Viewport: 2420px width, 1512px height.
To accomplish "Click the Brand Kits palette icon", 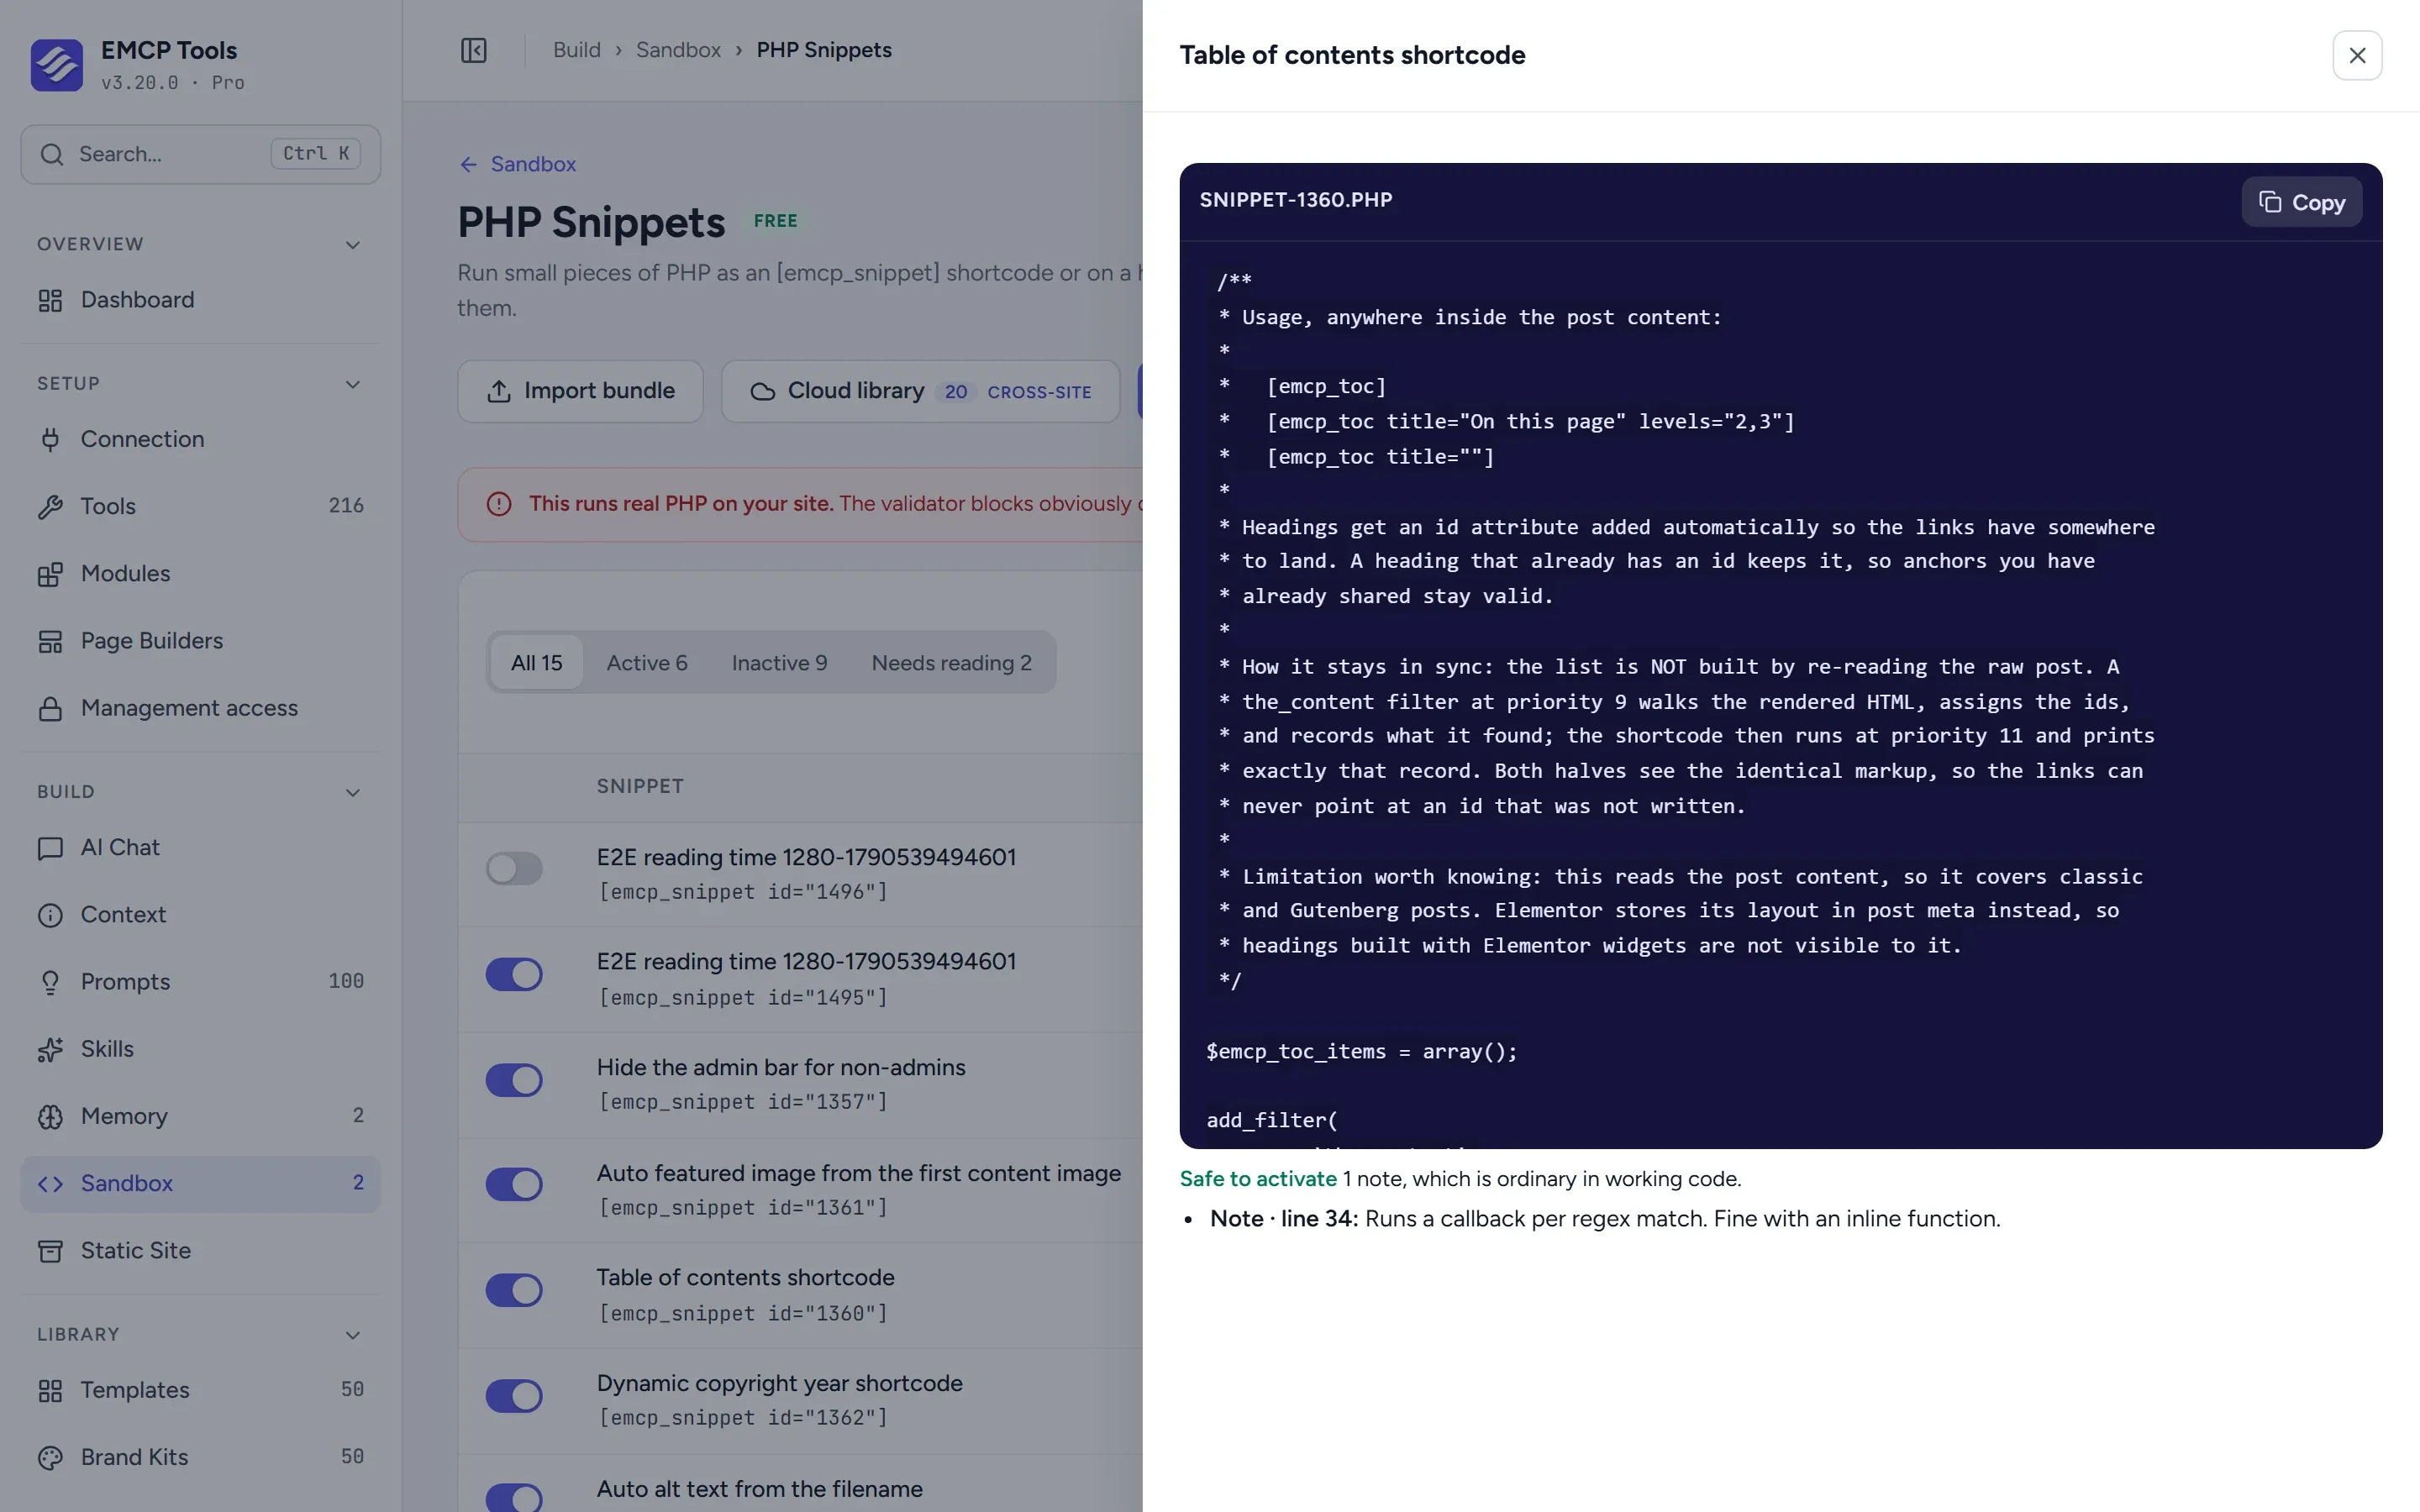I will click(50, 1457).
